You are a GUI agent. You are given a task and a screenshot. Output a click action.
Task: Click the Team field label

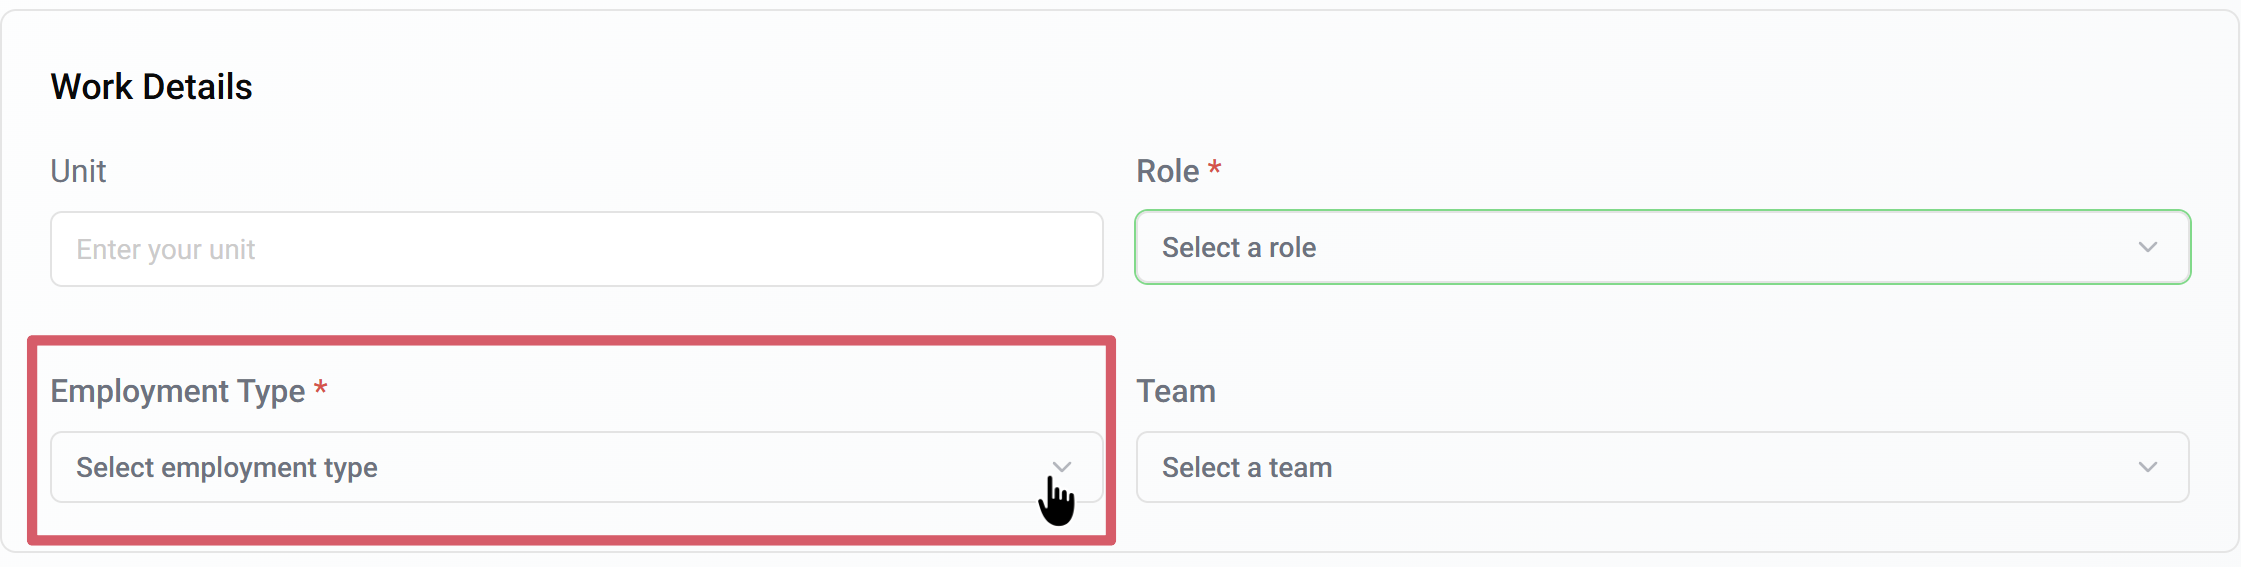[1176, 391]
